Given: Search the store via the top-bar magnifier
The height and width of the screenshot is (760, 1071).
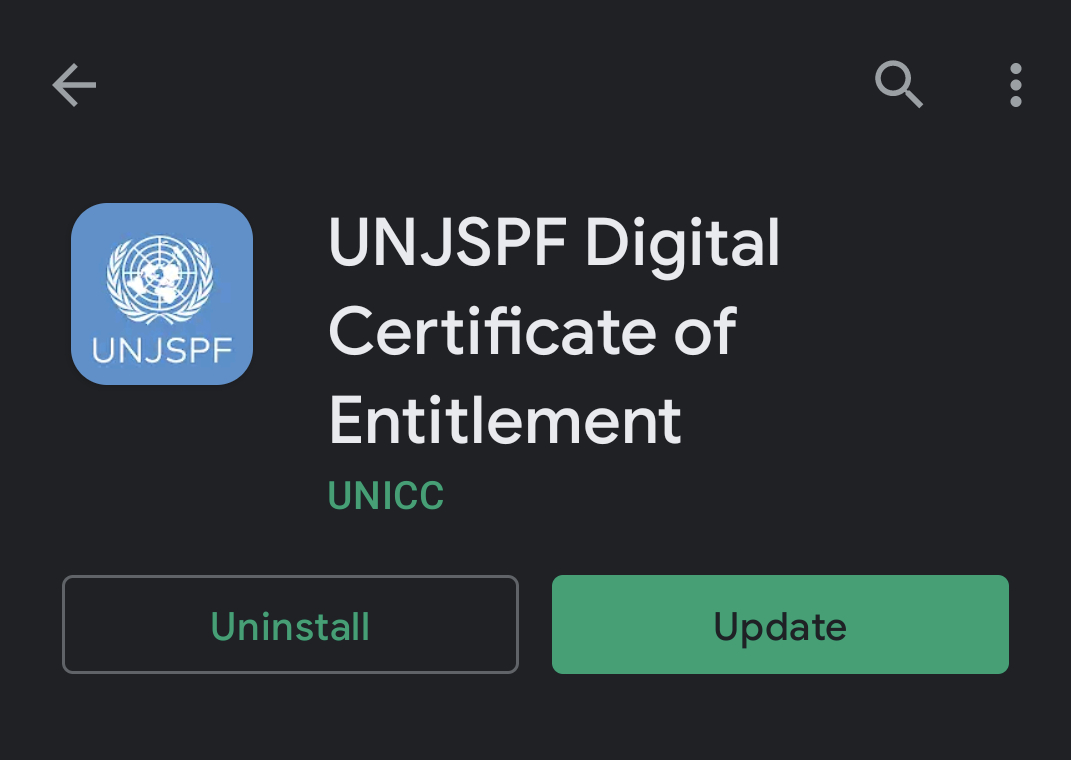Looking at the screenshot, I should [x=898, y=85].
